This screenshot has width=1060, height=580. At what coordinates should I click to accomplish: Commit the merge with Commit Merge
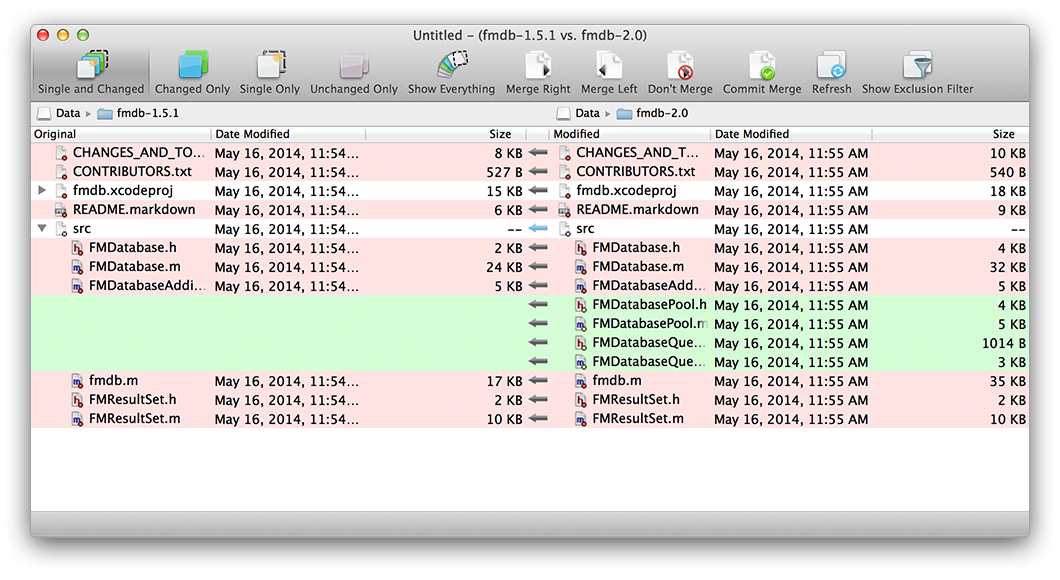762,67
